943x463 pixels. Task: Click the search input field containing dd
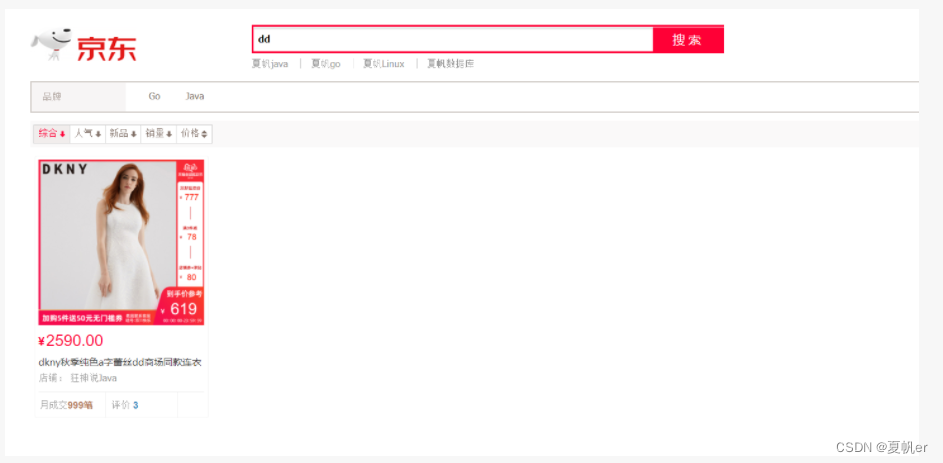[x=453, y=40]
